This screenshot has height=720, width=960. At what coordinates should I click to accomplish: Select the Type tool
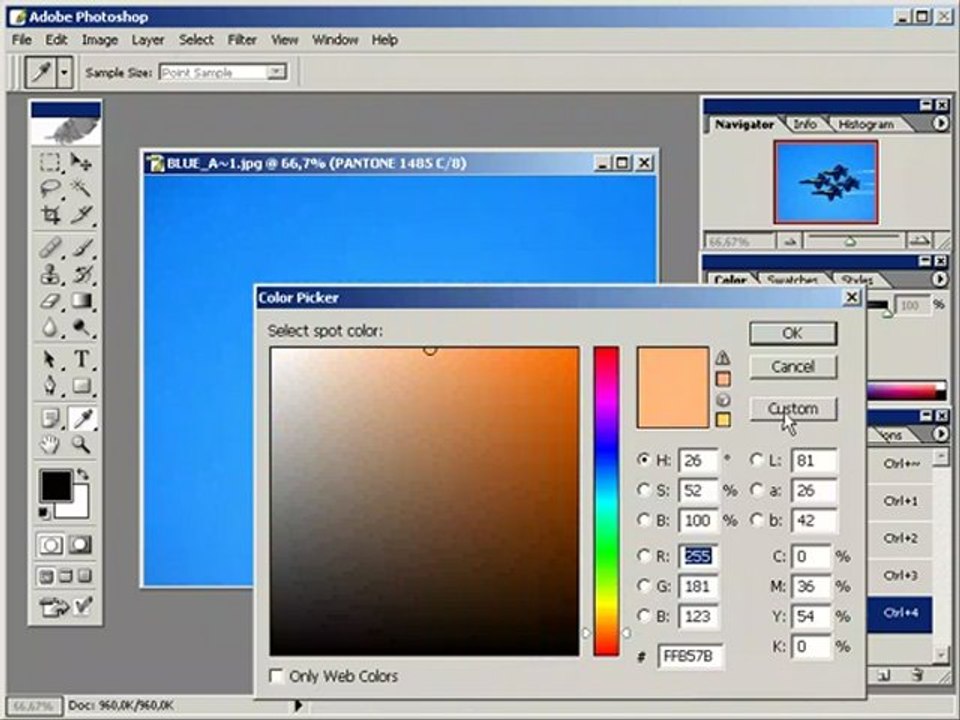click(x=81, y=359)
